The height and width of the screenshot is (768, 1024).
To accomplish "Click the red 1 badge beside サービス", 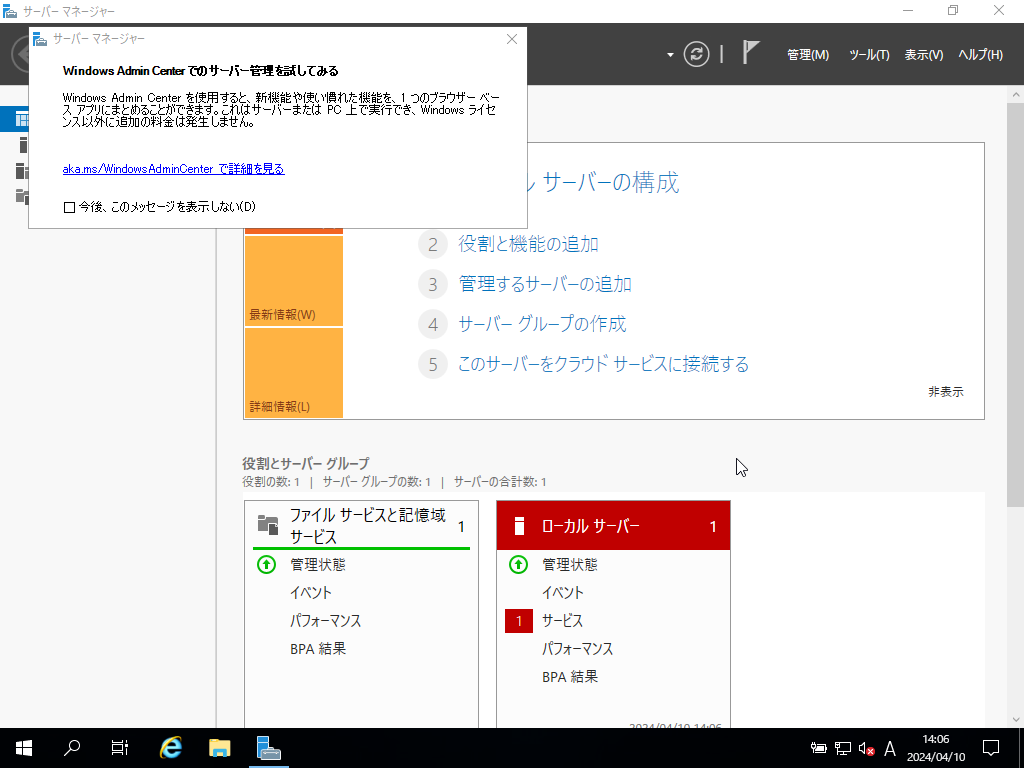I will coord(519,621).
